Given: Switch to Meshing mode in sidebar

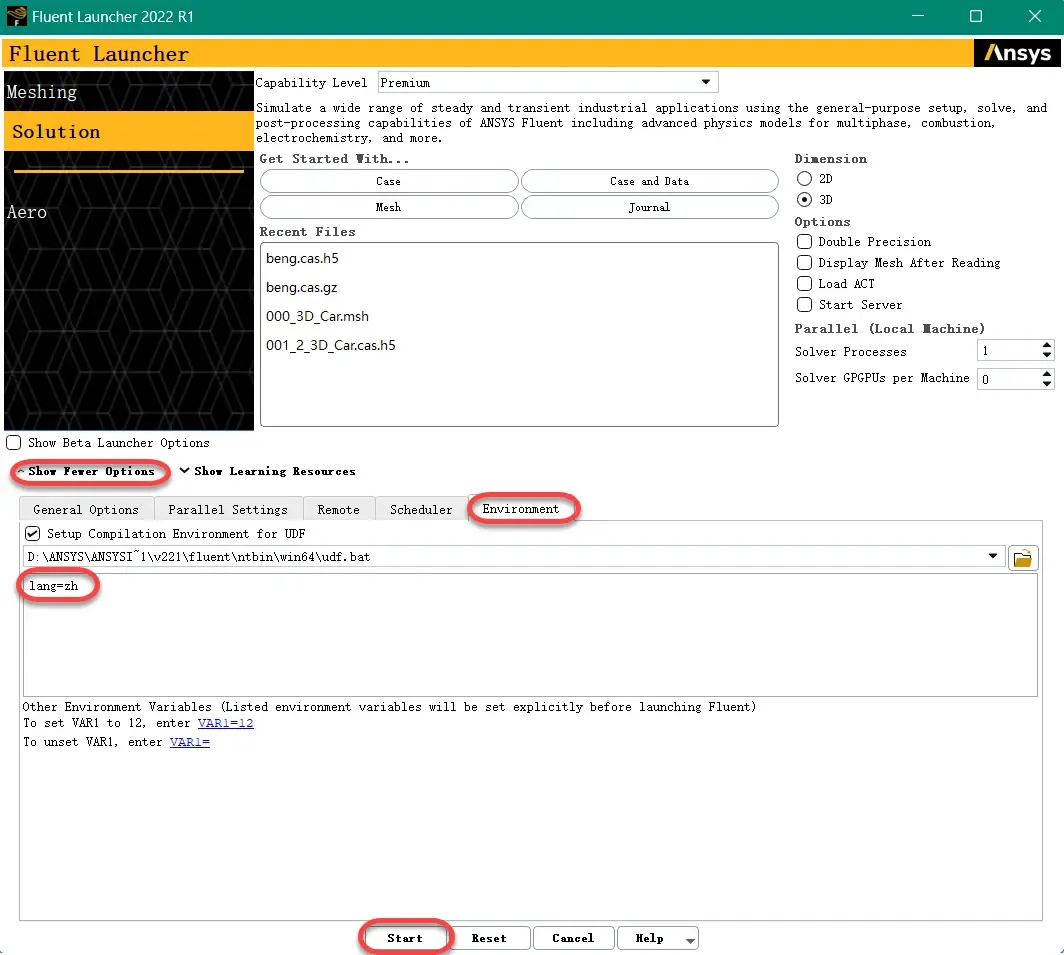Looking at the screenshot, I should click(128, 92).
